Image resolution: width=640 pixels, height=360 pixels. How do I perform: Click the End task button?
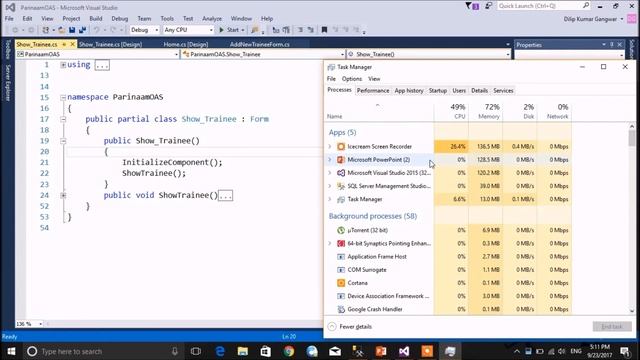click(612, 327)
